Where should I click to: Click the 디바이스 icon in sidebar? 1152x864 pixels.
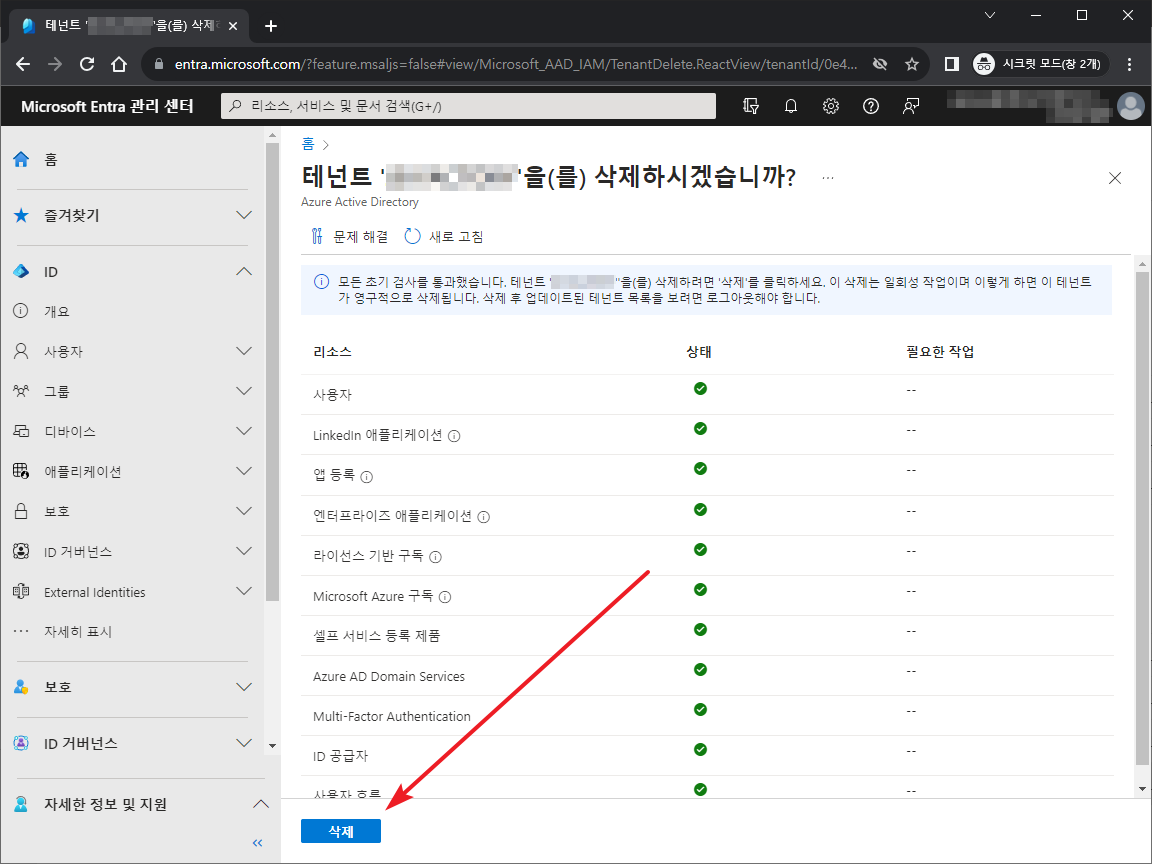[21, 431]
